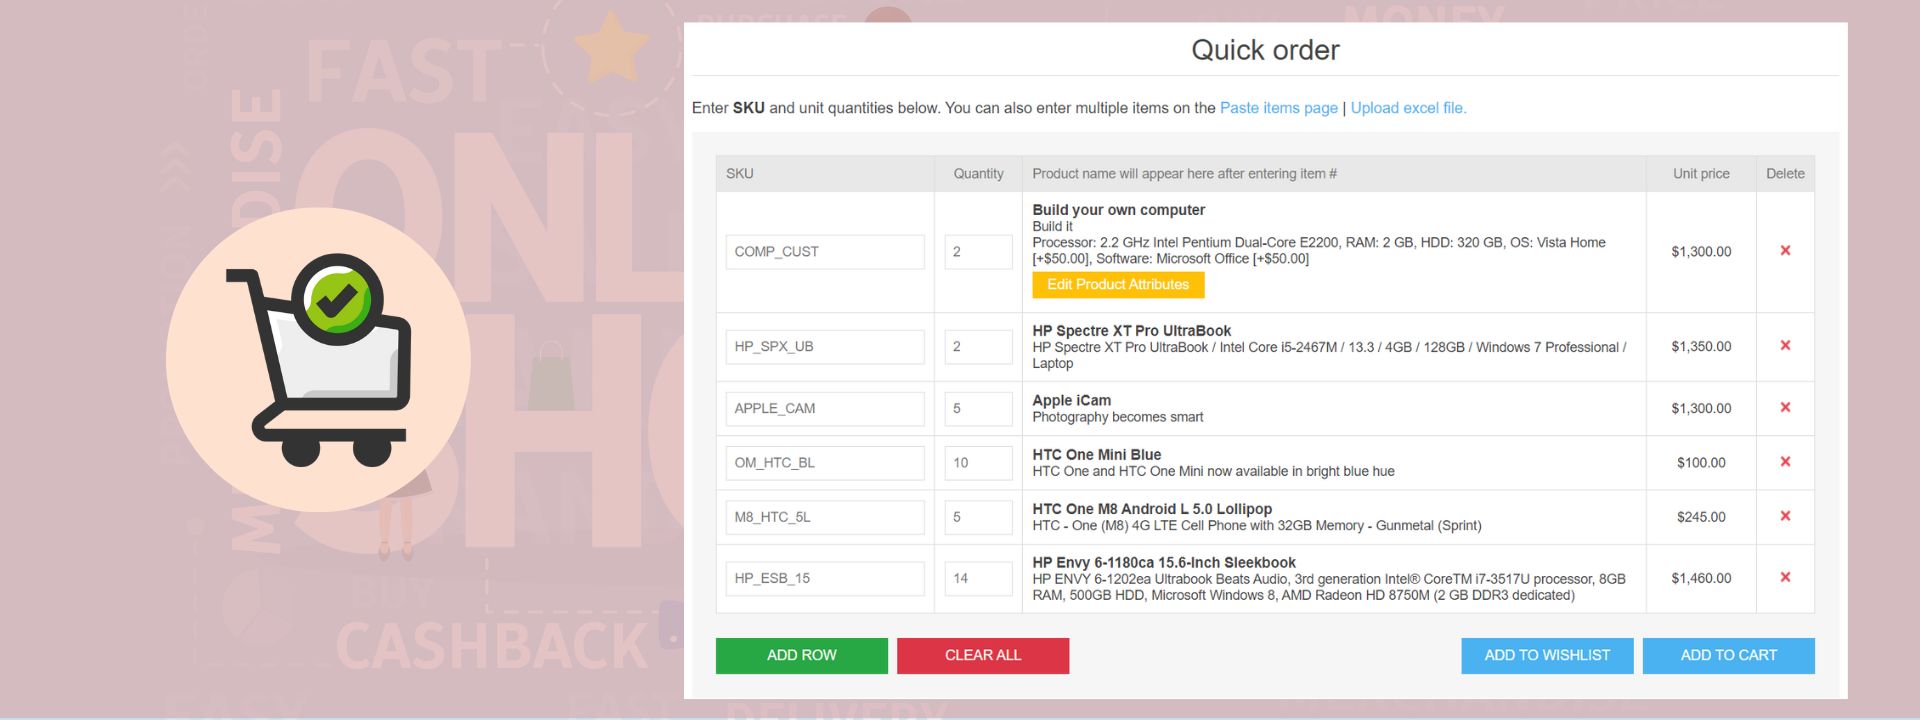Click HTC One M8 Android L 5.0 Lollipop
This screenshot has height=720, width=1920.
tap(1152, 509)
